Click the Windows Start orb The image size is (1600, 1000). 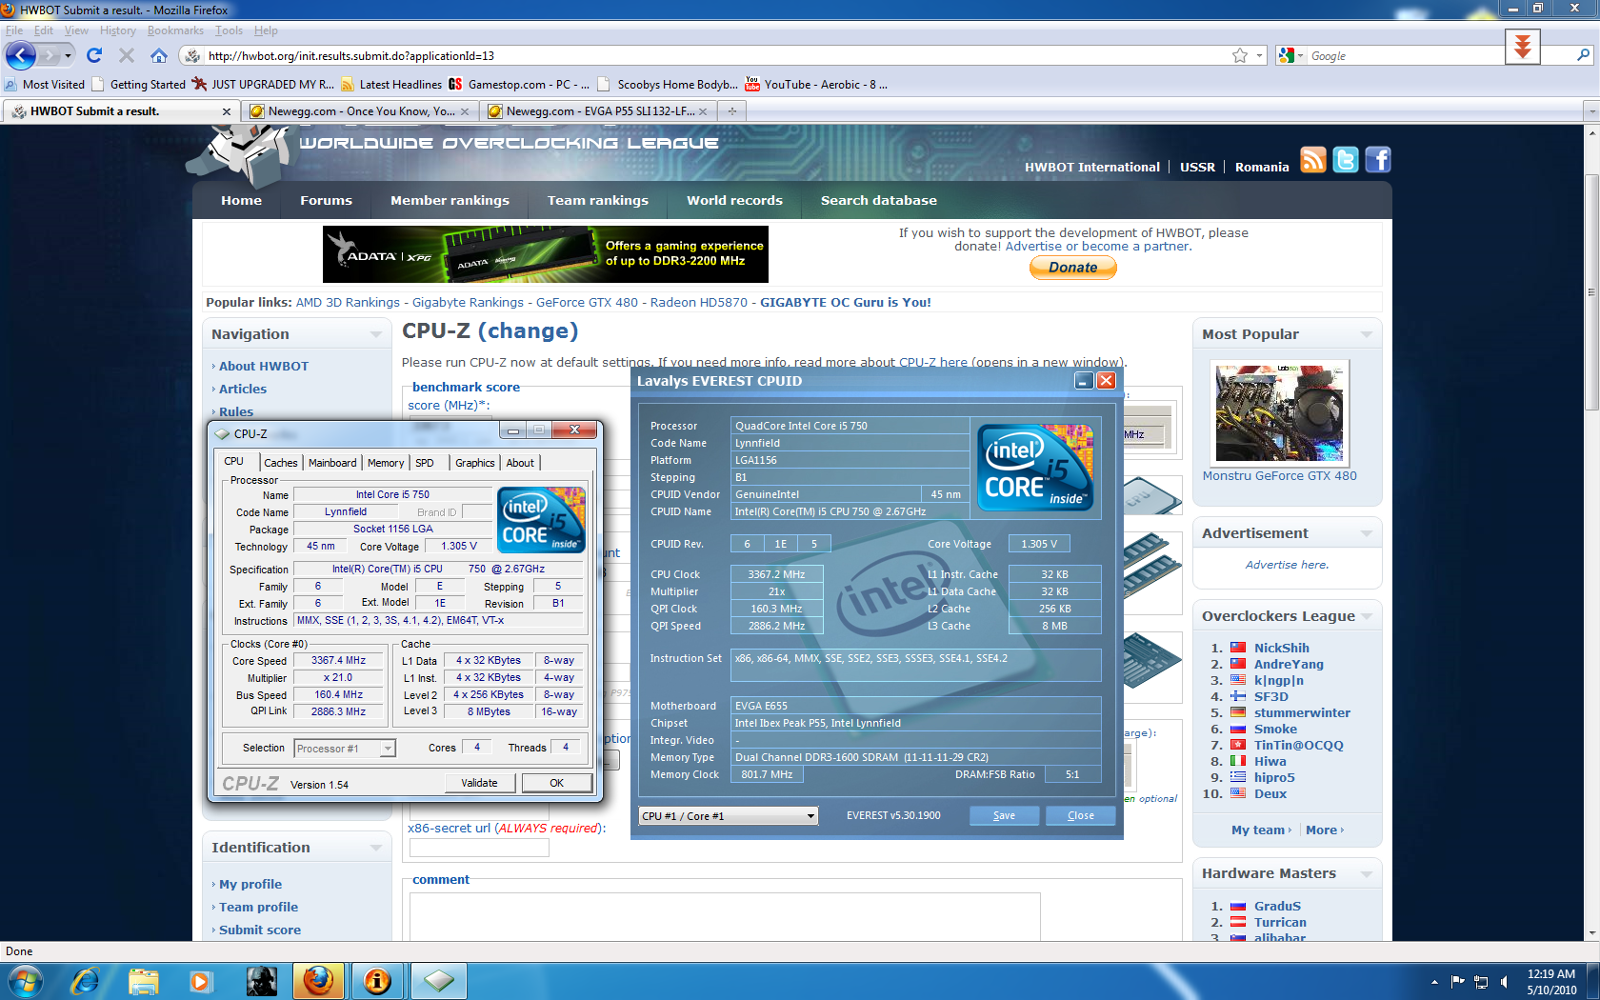click(x=24, y=982)
